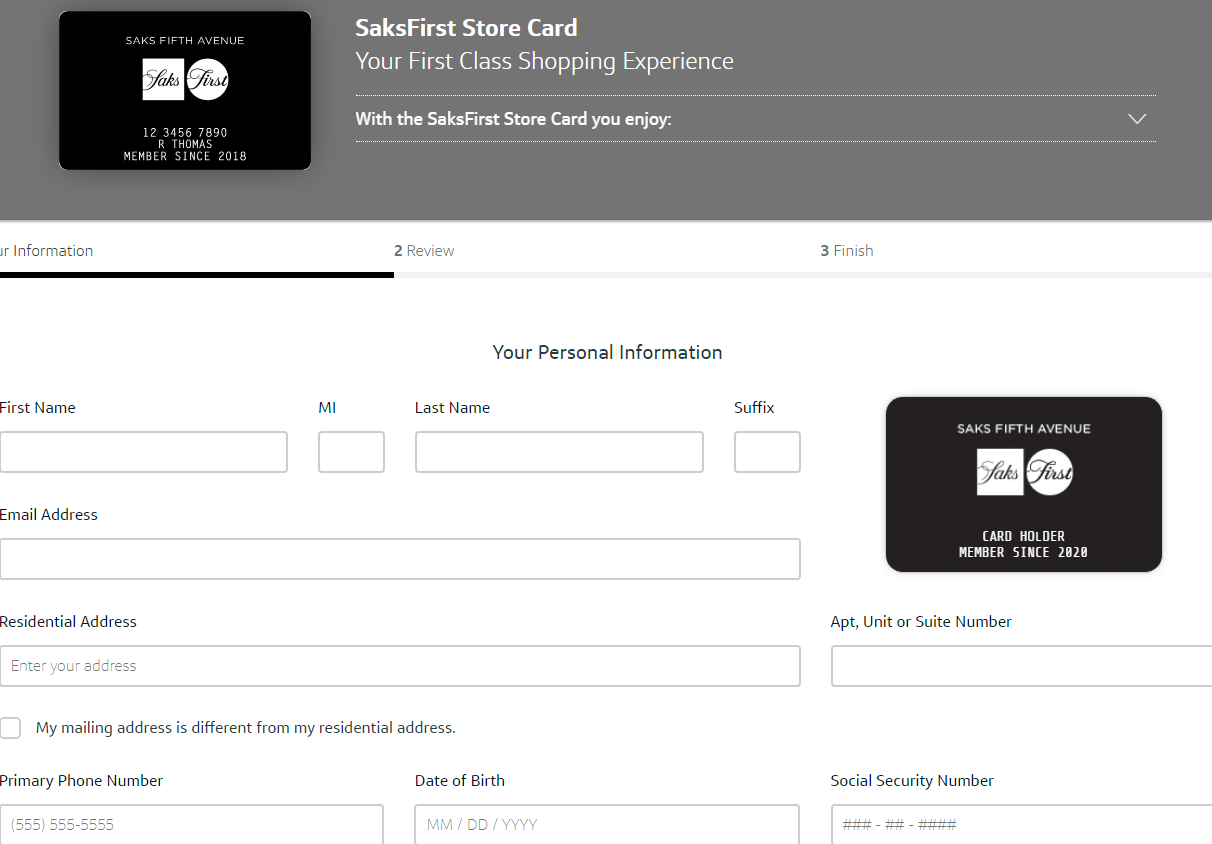Click the MI middle initial field
1212x844 pixels.
pos(351,452)
